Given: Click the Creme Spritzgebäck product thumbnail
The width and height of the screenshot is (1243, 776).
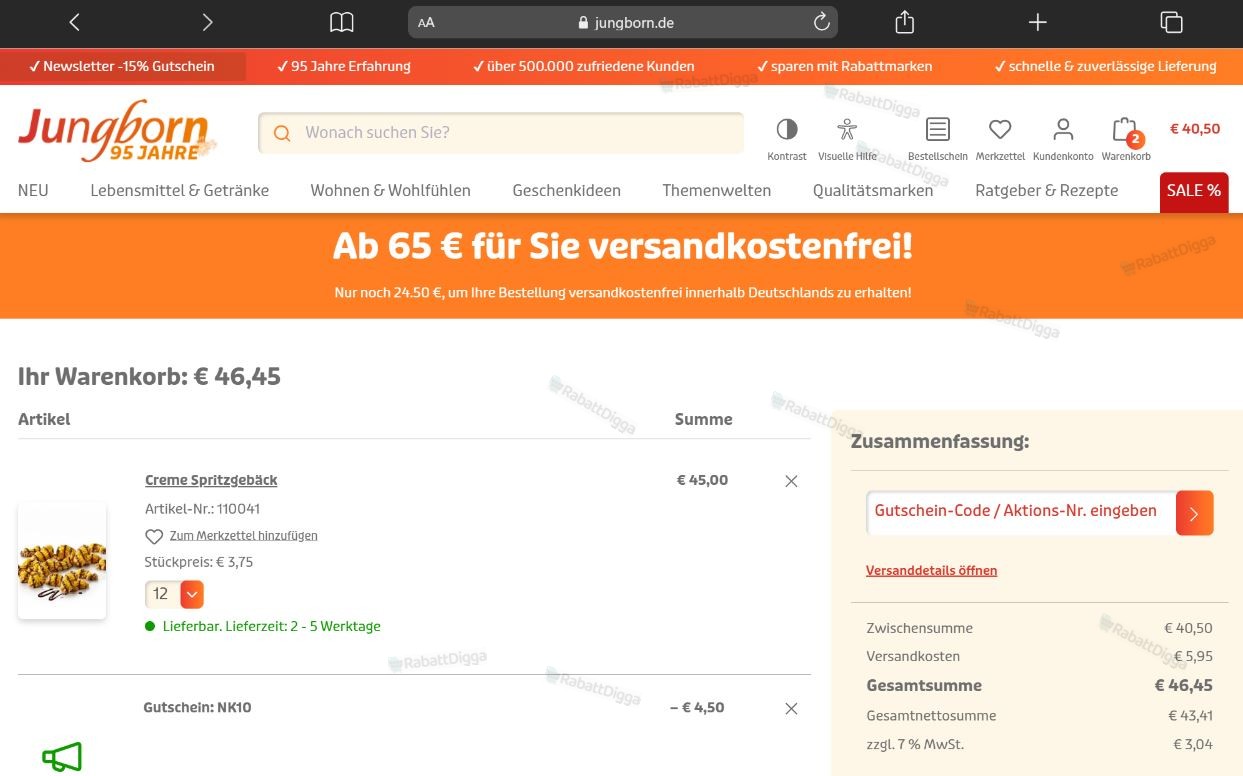Looking at the screenshot, I should (x=62, y=561).
